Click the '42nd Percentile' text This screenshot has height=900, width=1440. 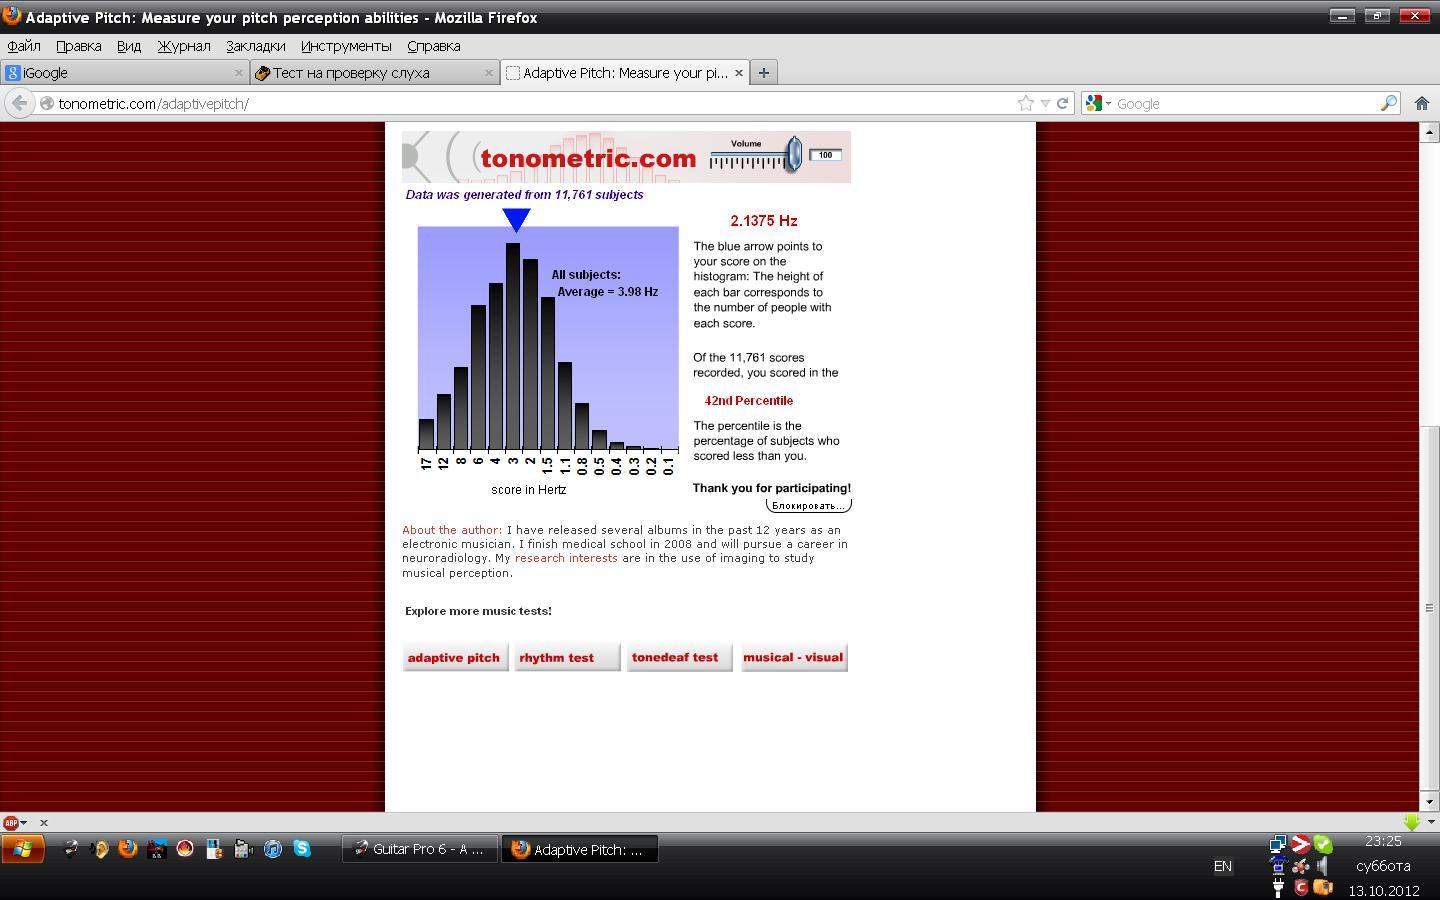(x=749, y=400)
